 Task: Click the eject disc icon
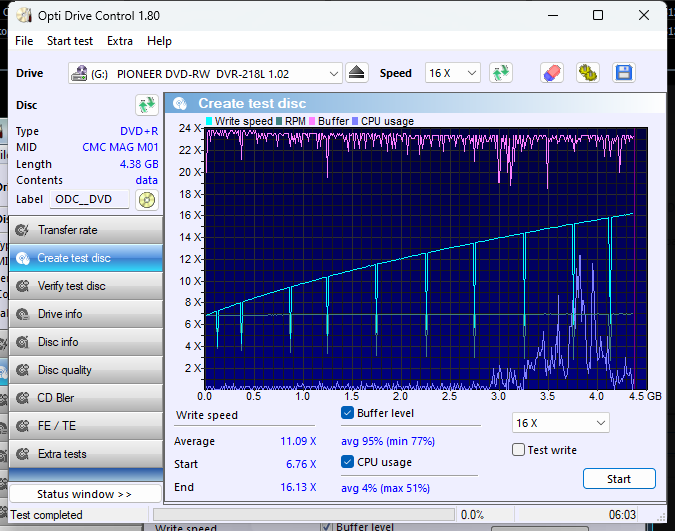(356, 73)
